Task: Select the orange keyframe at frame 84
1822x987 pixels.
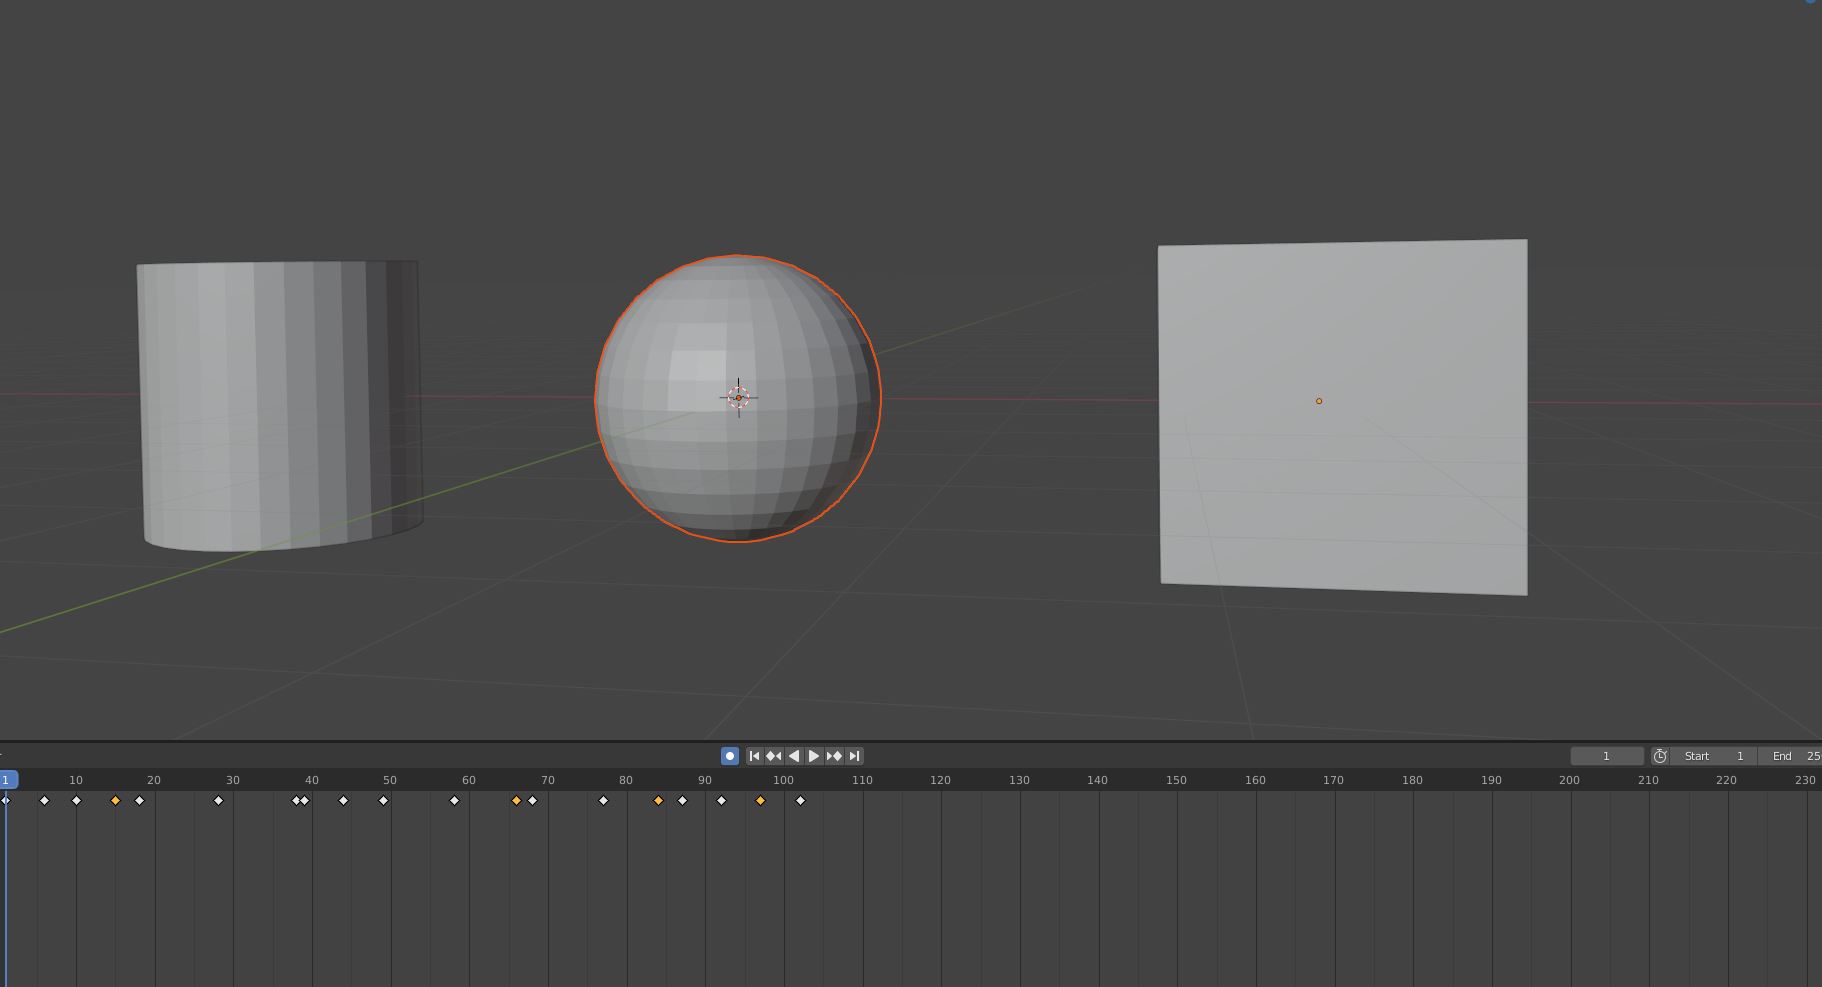Action: (x=658, y=801)
